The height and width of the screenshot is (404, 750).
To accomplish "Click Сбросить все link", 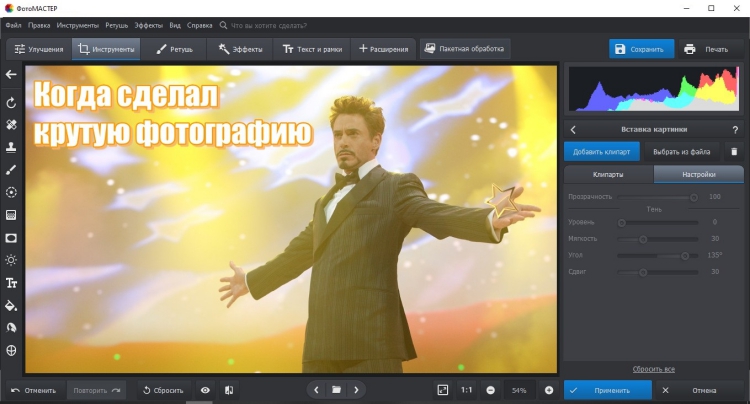I will click(x=653, y=369).
